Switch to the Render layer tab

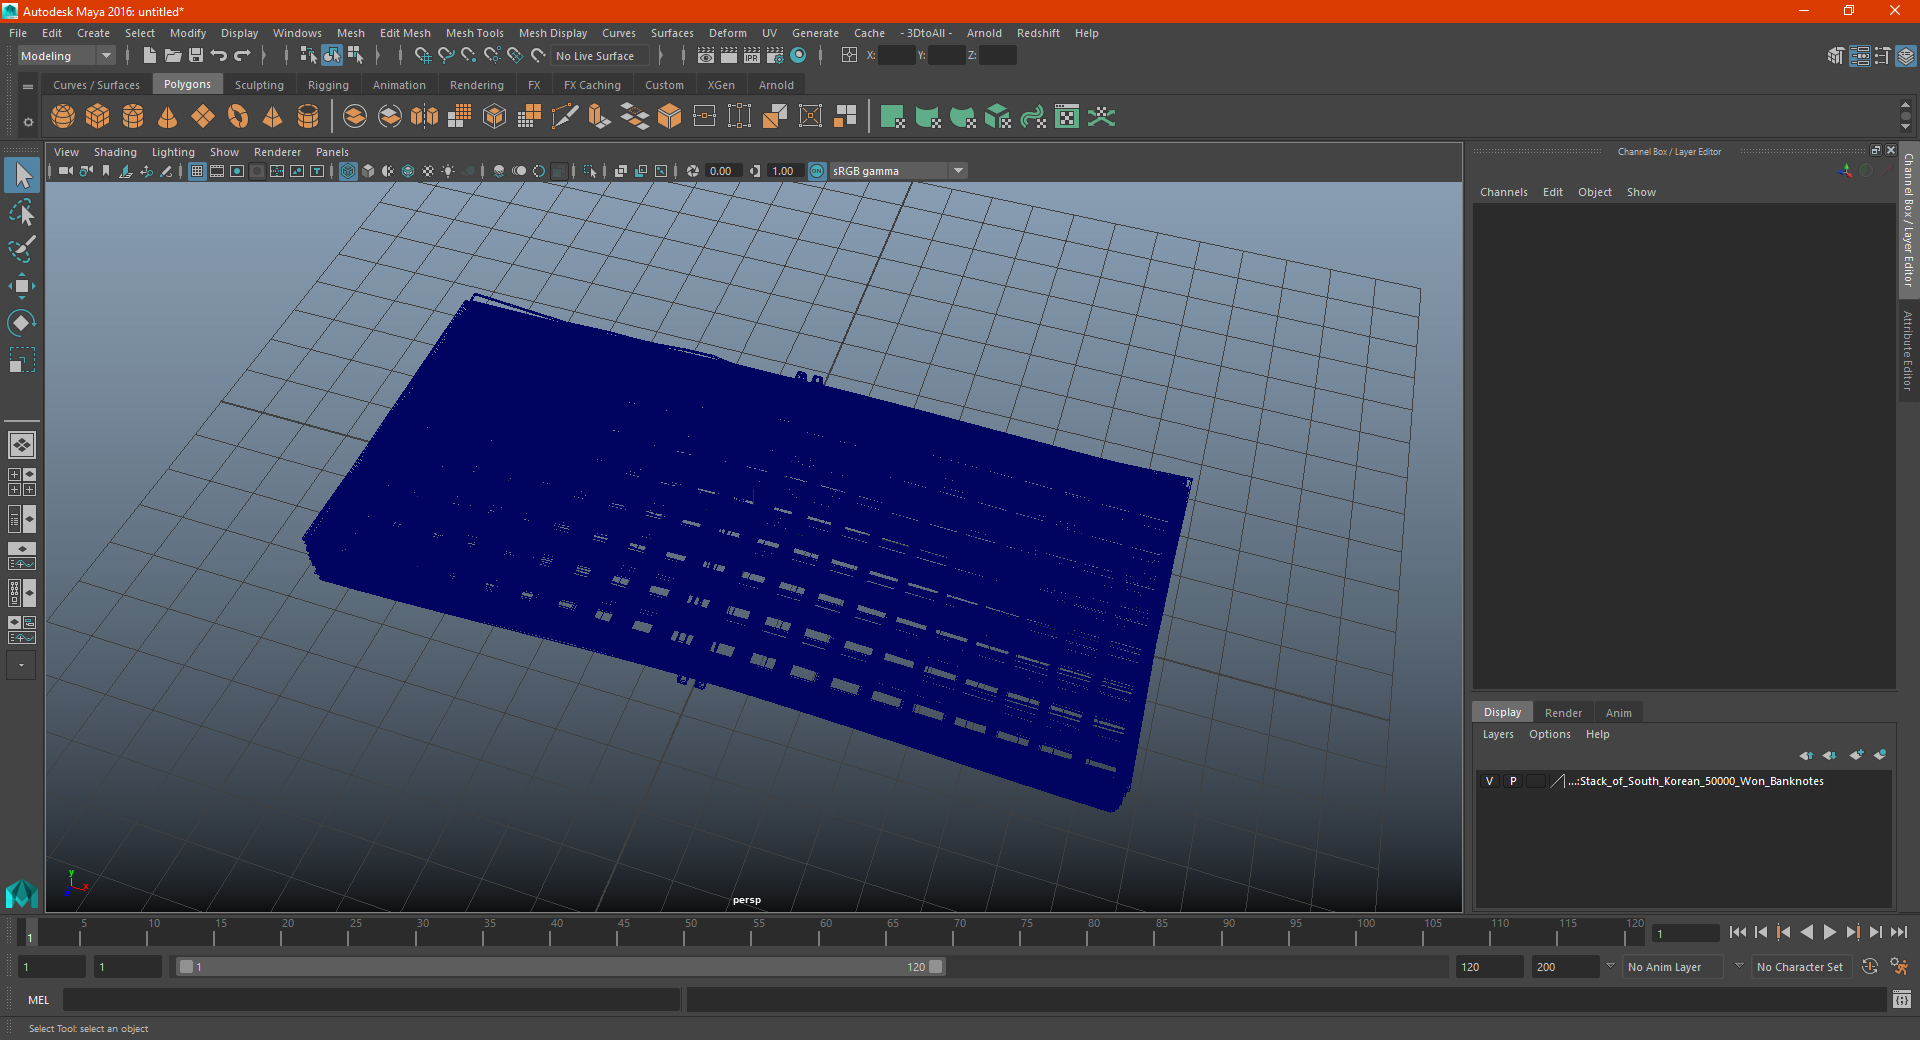pos(1563,713)
